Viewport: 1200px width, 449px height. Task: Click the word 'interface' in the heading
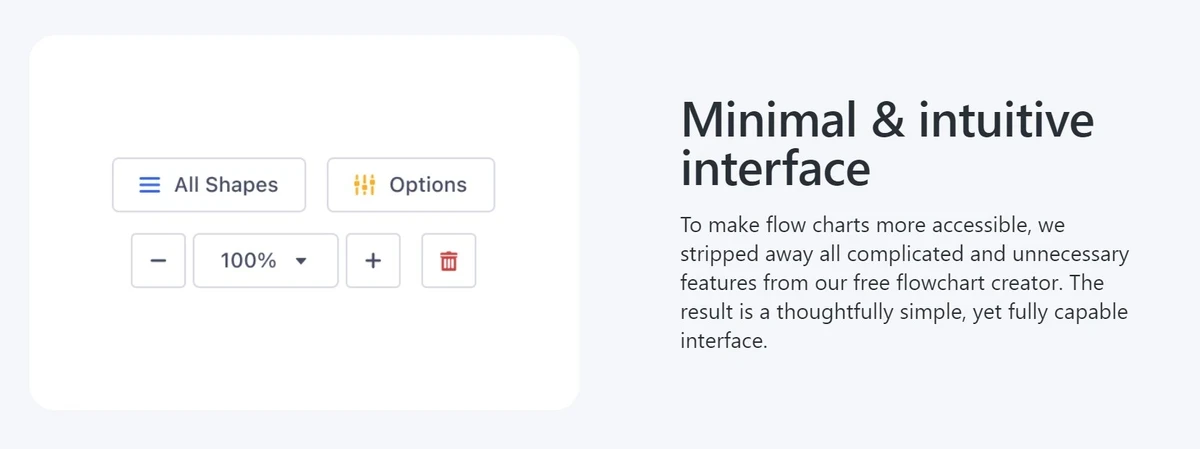(775, 168)
